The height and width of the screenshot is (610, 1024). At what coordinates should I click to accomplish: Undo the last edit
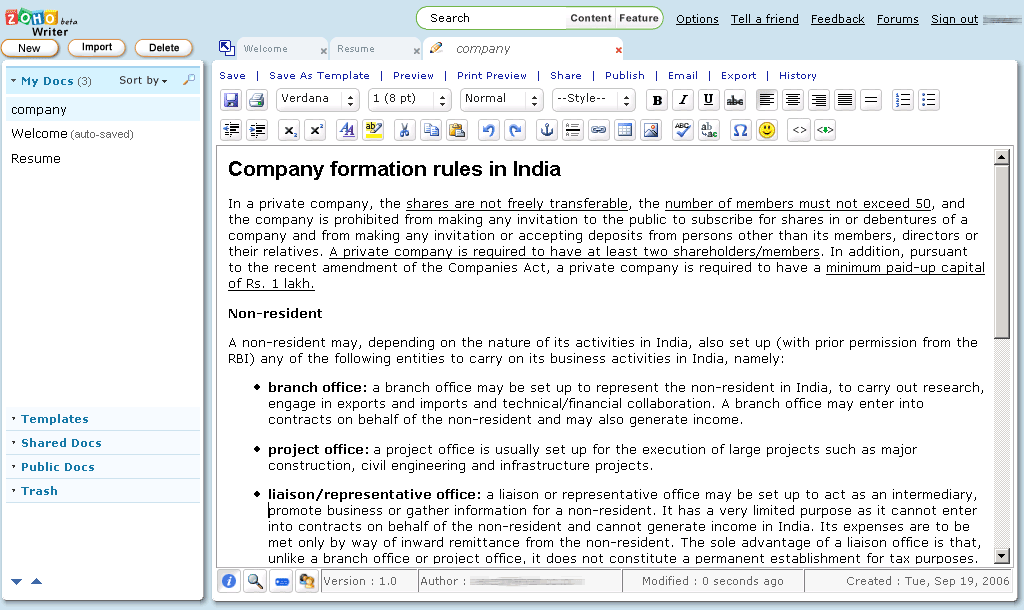pos(488,130)
